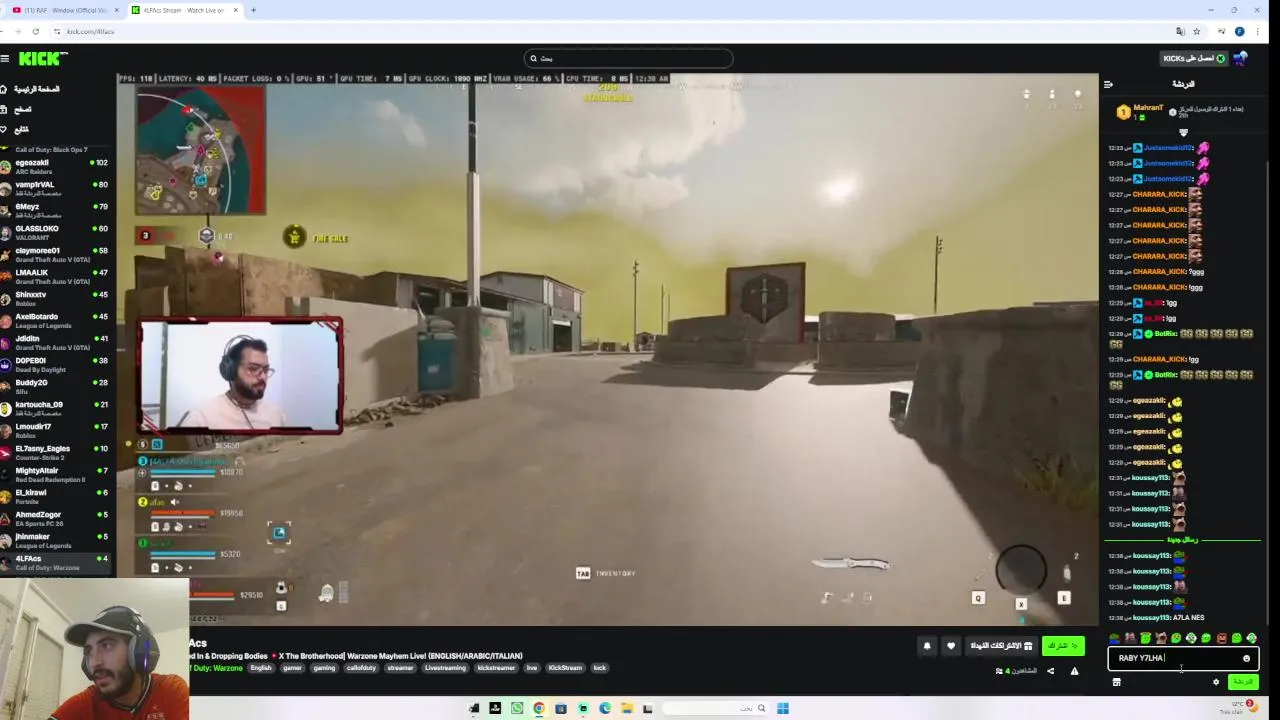Open Windows Start button on taskbar

783,709
